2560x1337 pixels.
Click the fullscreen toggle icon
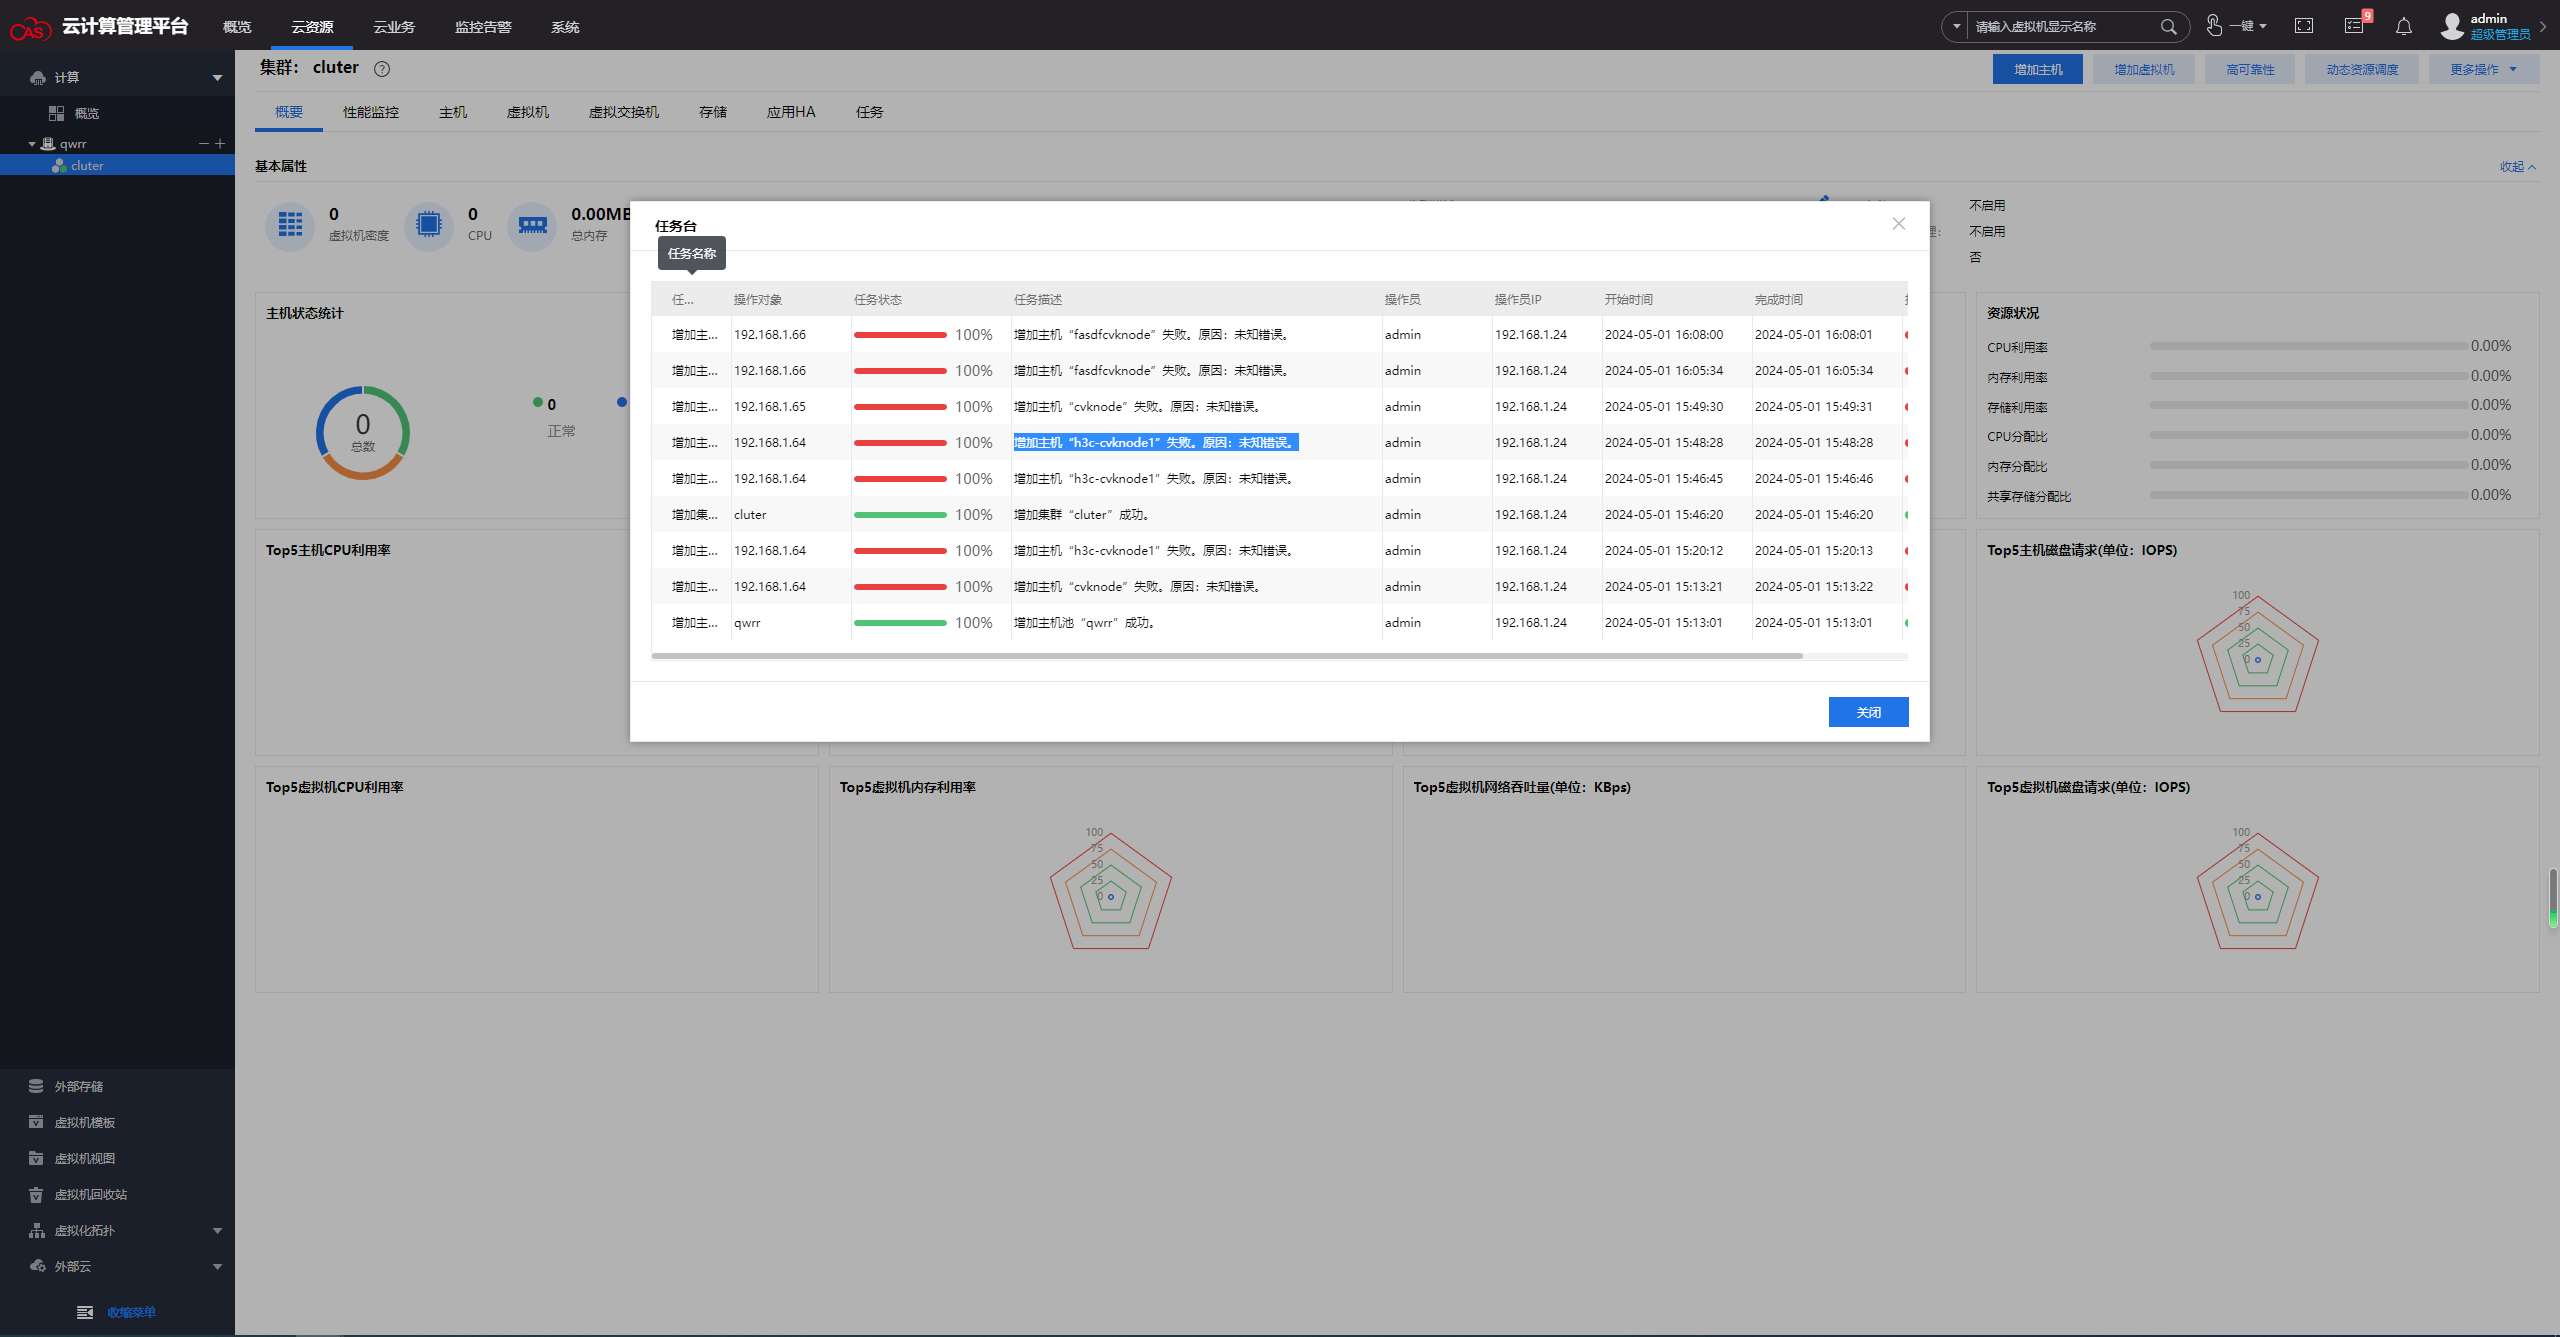tap(2304, 26)
